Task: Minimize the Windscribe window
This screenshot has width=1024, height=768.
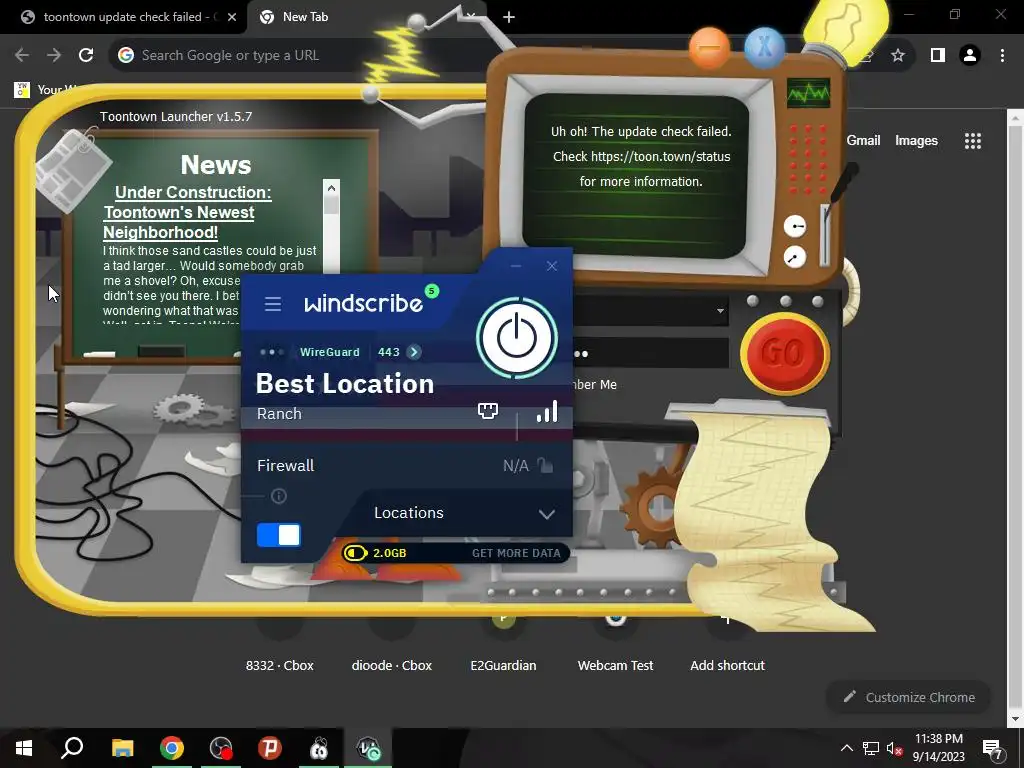Action: coord(516,266)
